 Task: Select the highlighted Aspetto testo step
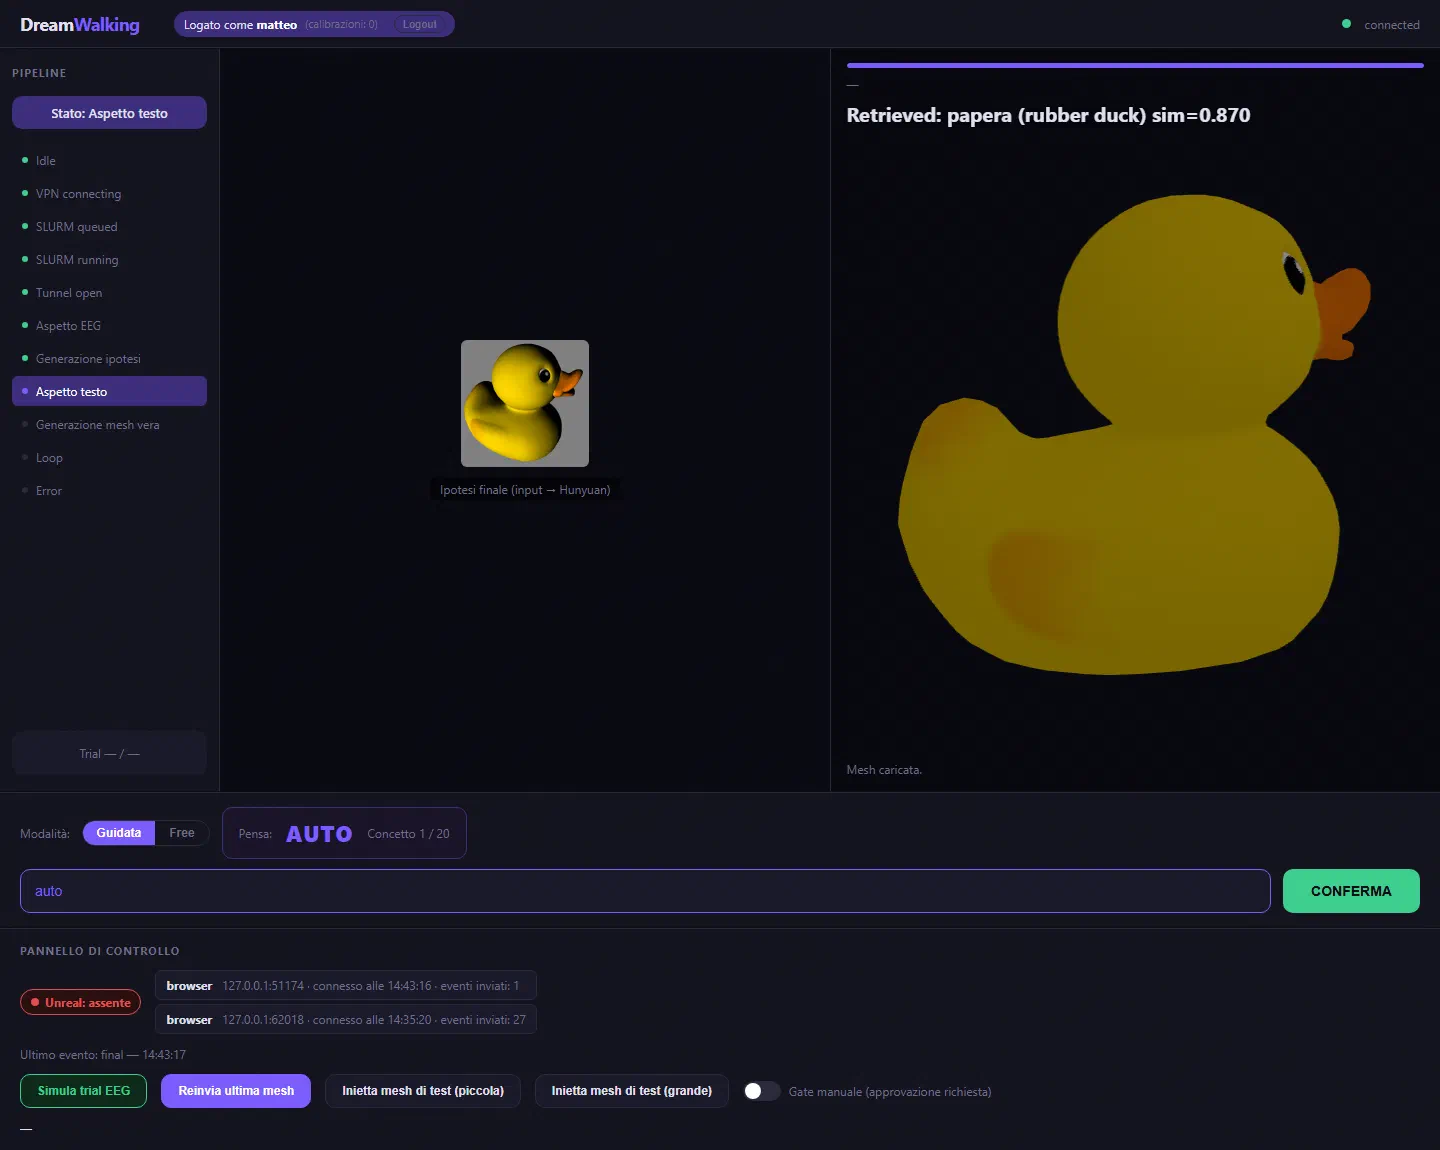point(109,391)
